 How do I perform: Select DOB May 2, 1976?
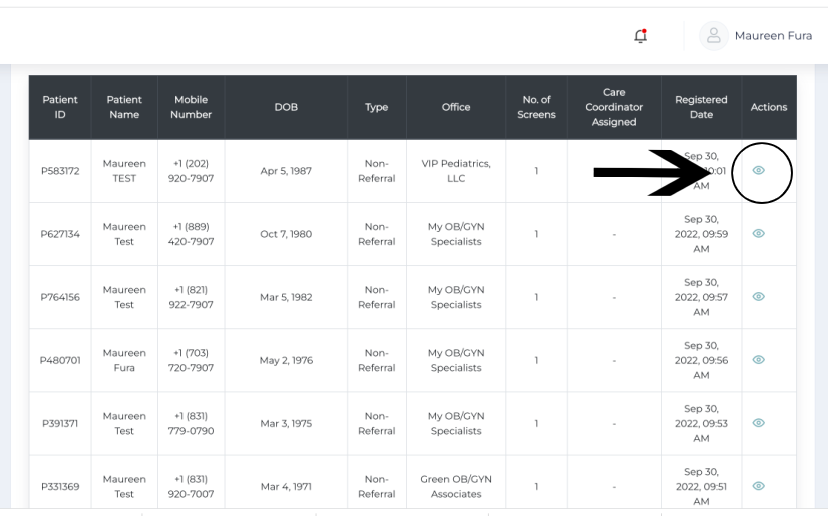pos(286,360)
